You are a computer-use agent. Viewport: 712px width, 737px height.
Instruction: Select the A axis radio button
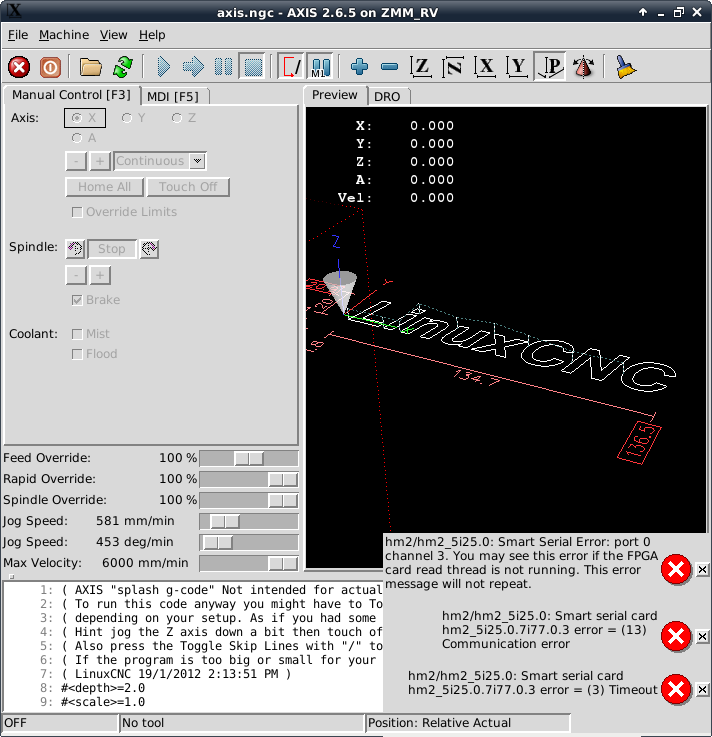click(x=84, y=138)
